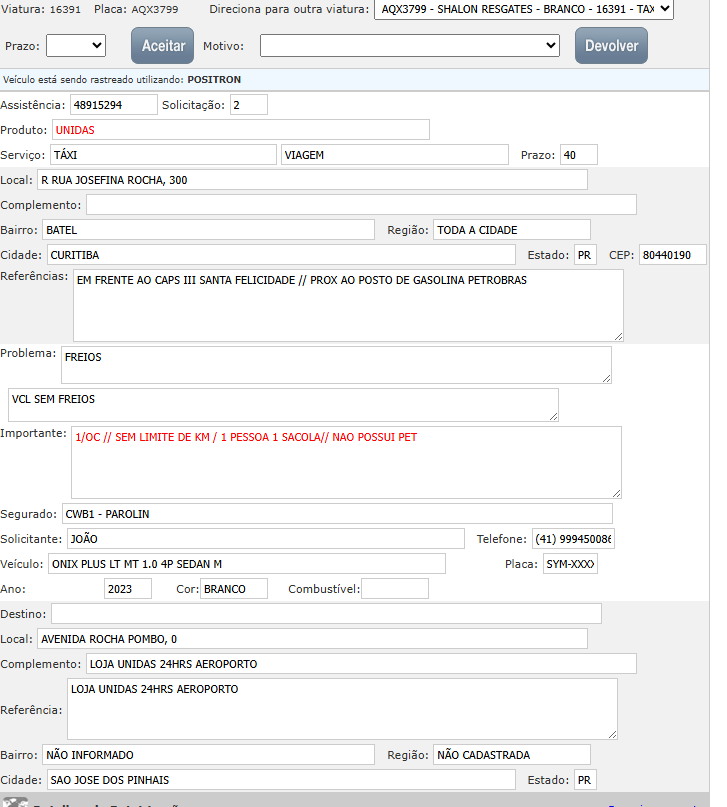This screenshot has height=807, width=727.
Task: Click the Cidade field CURITIBA
Action: click(281, 254)
